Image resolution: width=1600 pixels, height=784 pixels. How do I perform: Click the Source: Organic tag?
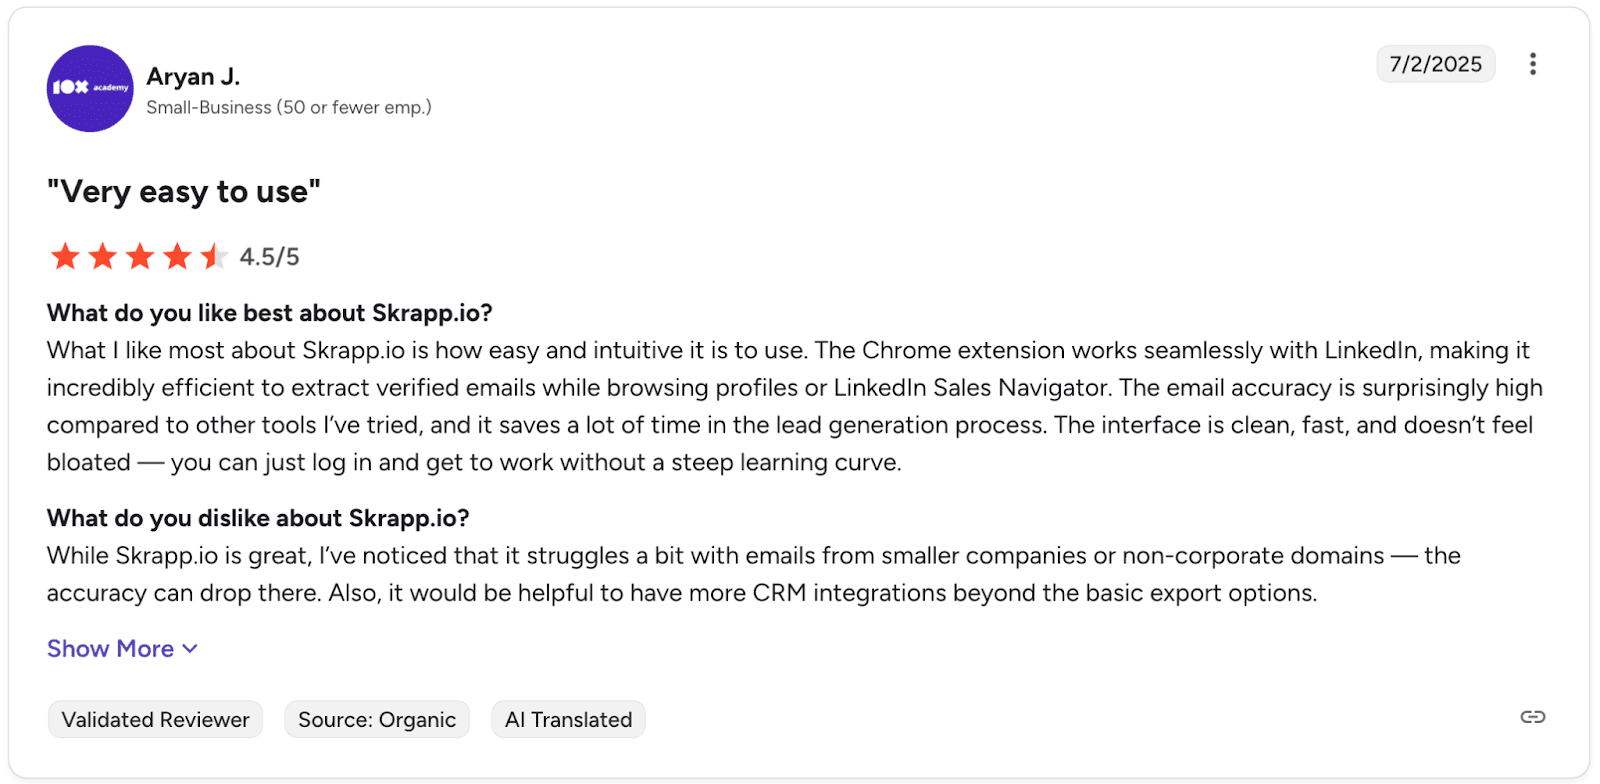coord(377,720)
